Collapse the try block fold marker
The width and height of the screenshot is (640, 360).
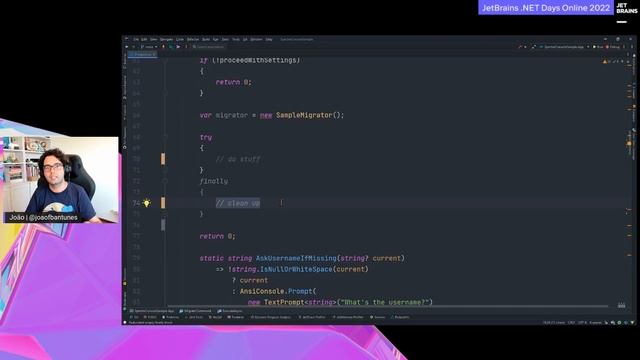(165, 137)
